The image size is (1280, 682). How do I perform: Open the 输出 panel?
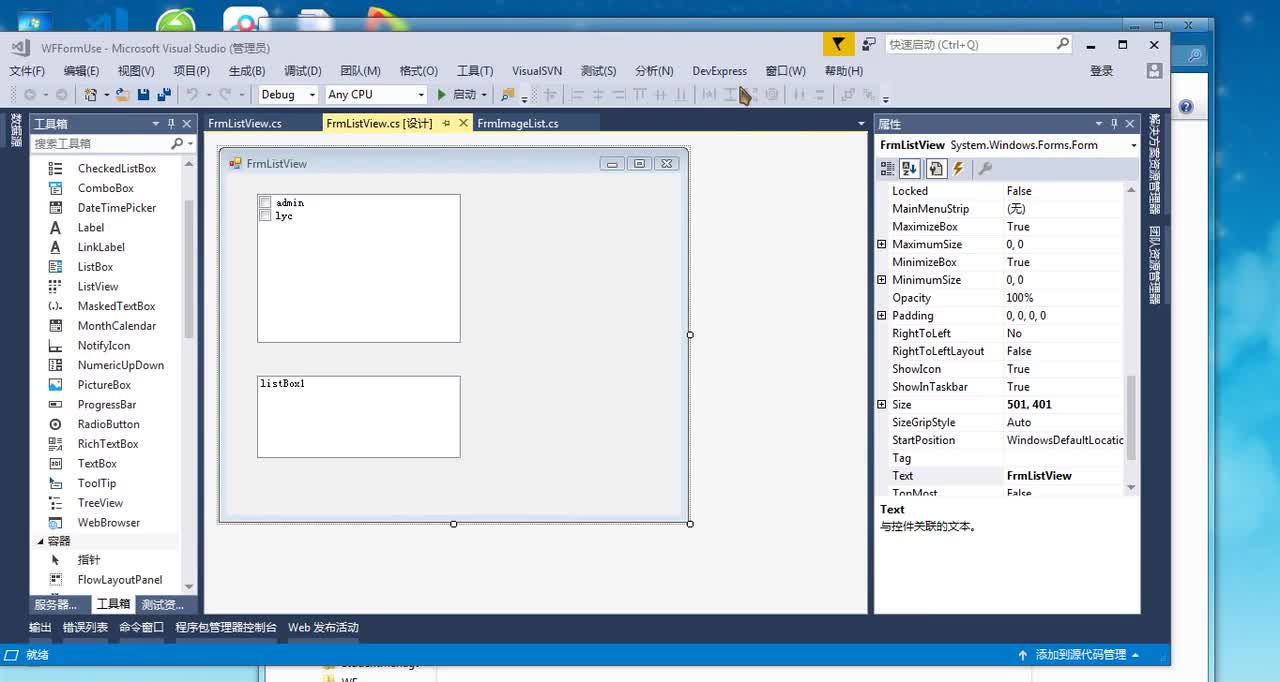coord(40,628)
